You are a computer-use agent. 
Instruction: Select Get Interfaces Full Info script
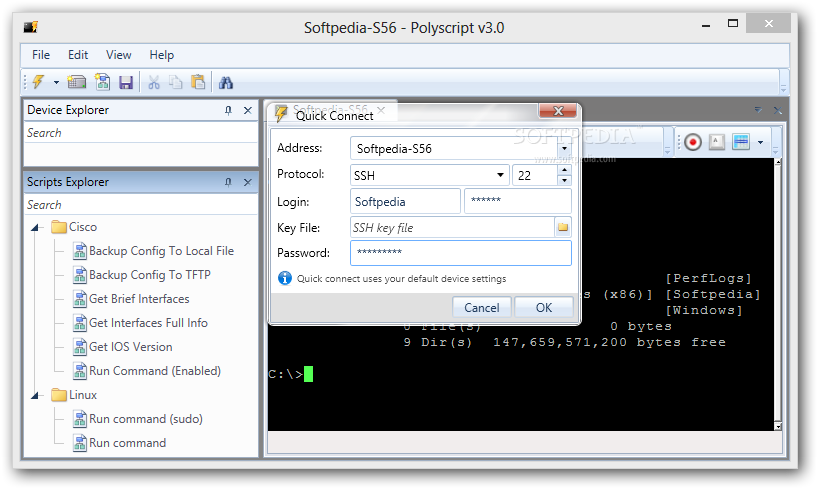(140, 323)
